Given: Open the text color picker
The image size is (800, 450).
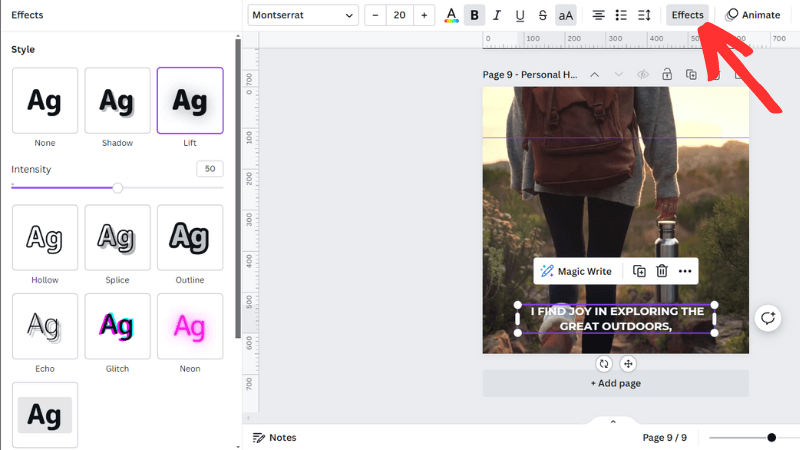Looking at the screenshot, I should point(451,15).
